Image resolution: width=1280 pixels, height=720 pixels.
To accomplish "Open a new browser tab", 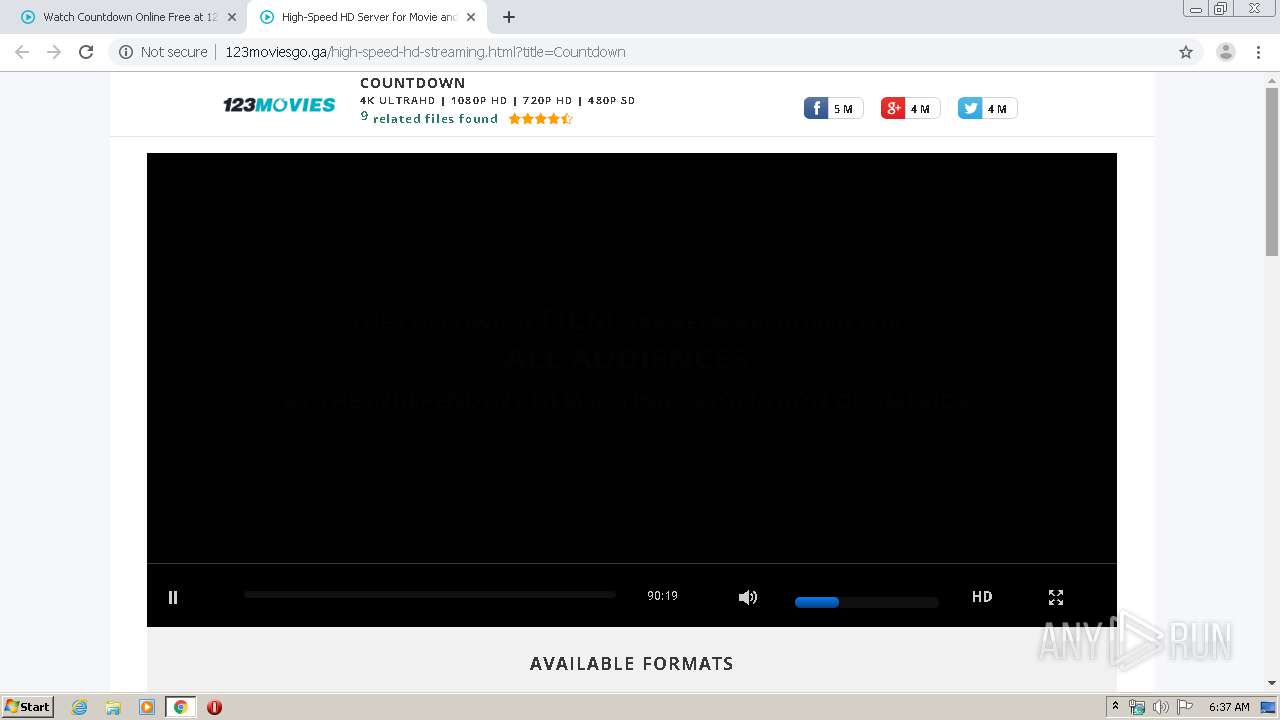I will point(509,17).
